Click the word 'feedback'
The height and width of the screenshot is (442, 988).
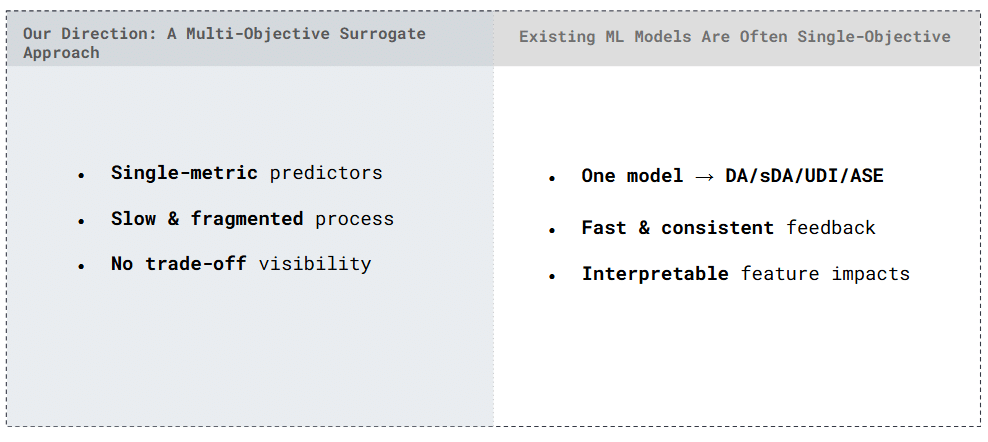(831, 227)
